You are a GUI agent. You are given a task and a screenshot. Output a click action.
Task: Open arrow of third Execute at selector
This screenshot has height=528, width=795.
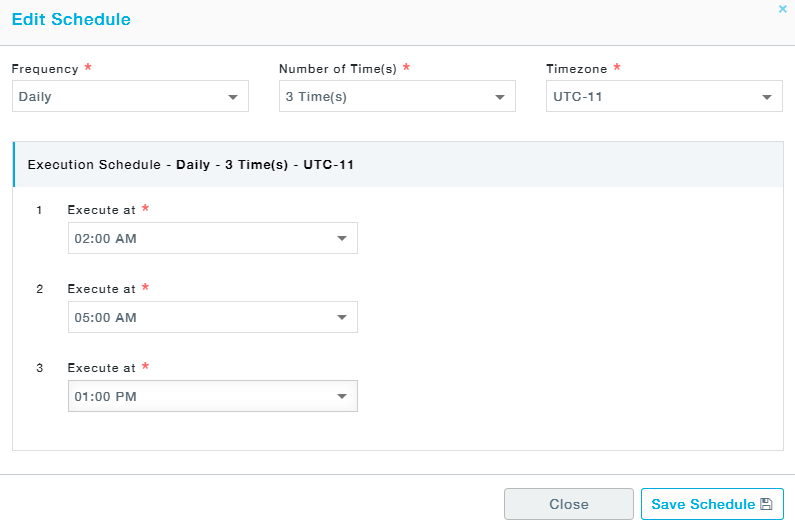342,397
